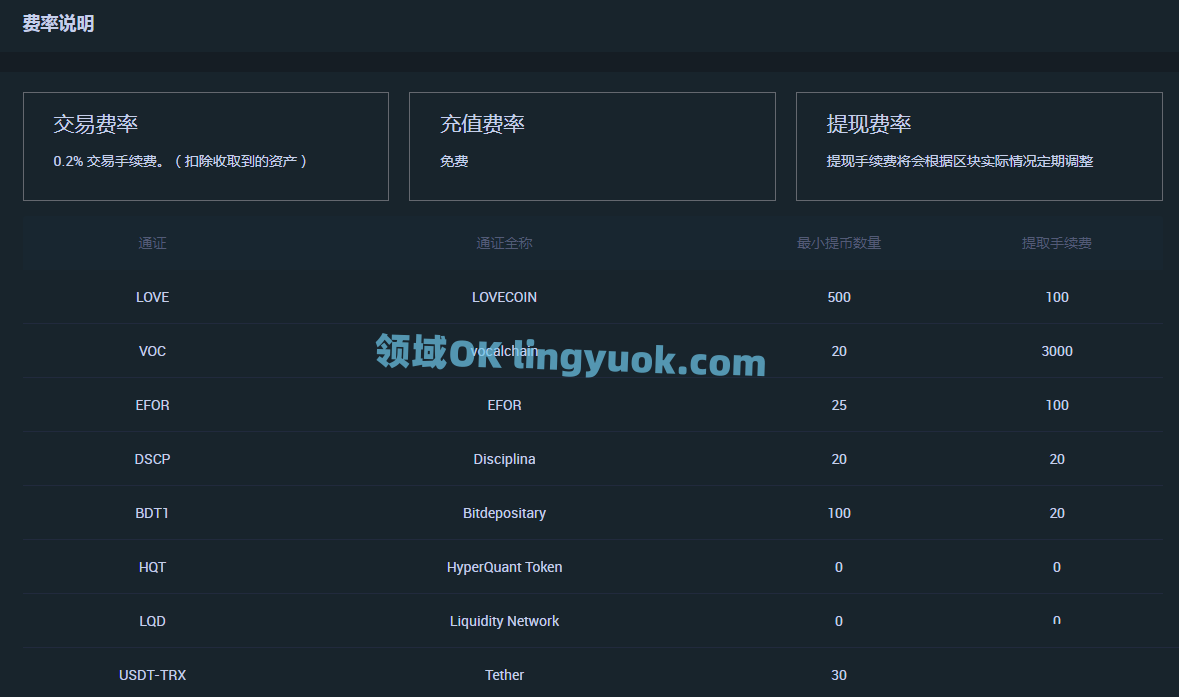Select the LOVE token row
Viewport: 1179px width, 697px height.
click(x=152, y=297)
